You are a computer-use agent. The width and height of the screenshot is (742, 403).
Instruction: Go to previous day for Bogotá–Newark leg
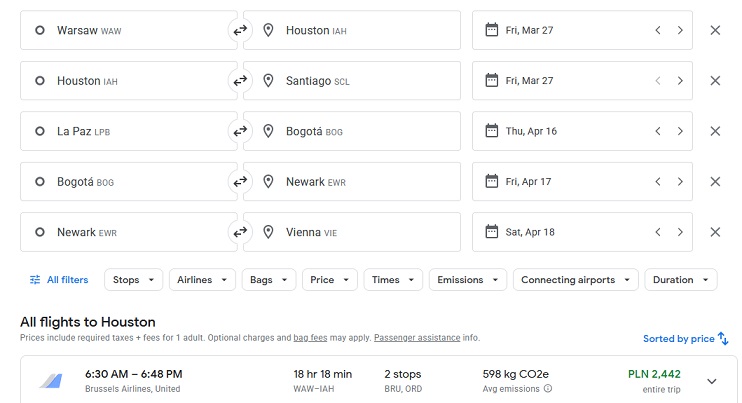coord(658,182)
